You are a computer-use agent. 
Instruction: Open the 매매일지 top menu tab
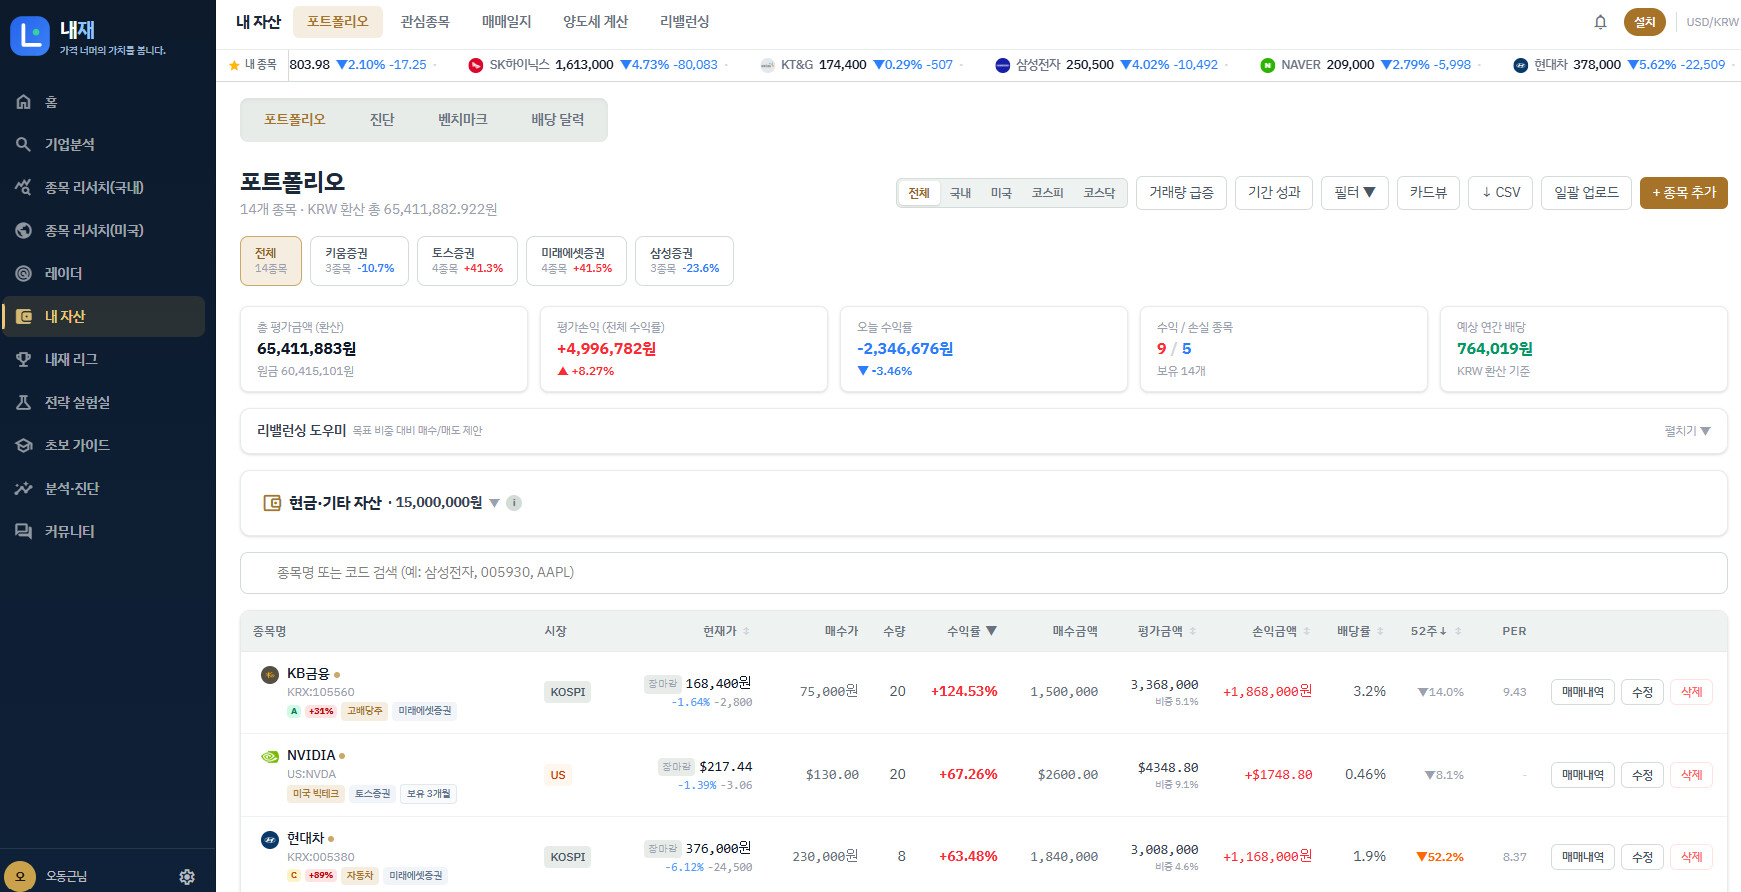pyautogui.click(x=506, y=22)
